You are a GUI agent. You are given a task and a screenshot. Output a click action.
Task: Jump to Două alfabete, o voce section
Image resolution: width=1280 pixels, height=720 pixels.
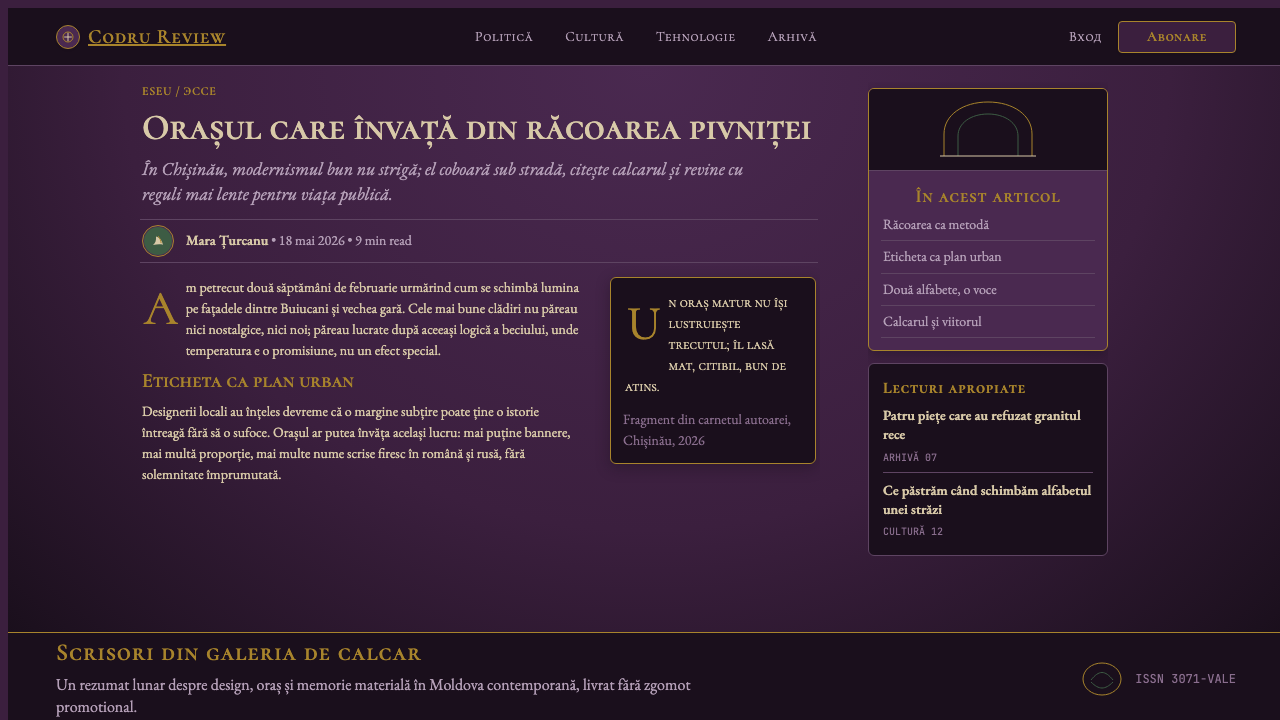tap(988, 289)
